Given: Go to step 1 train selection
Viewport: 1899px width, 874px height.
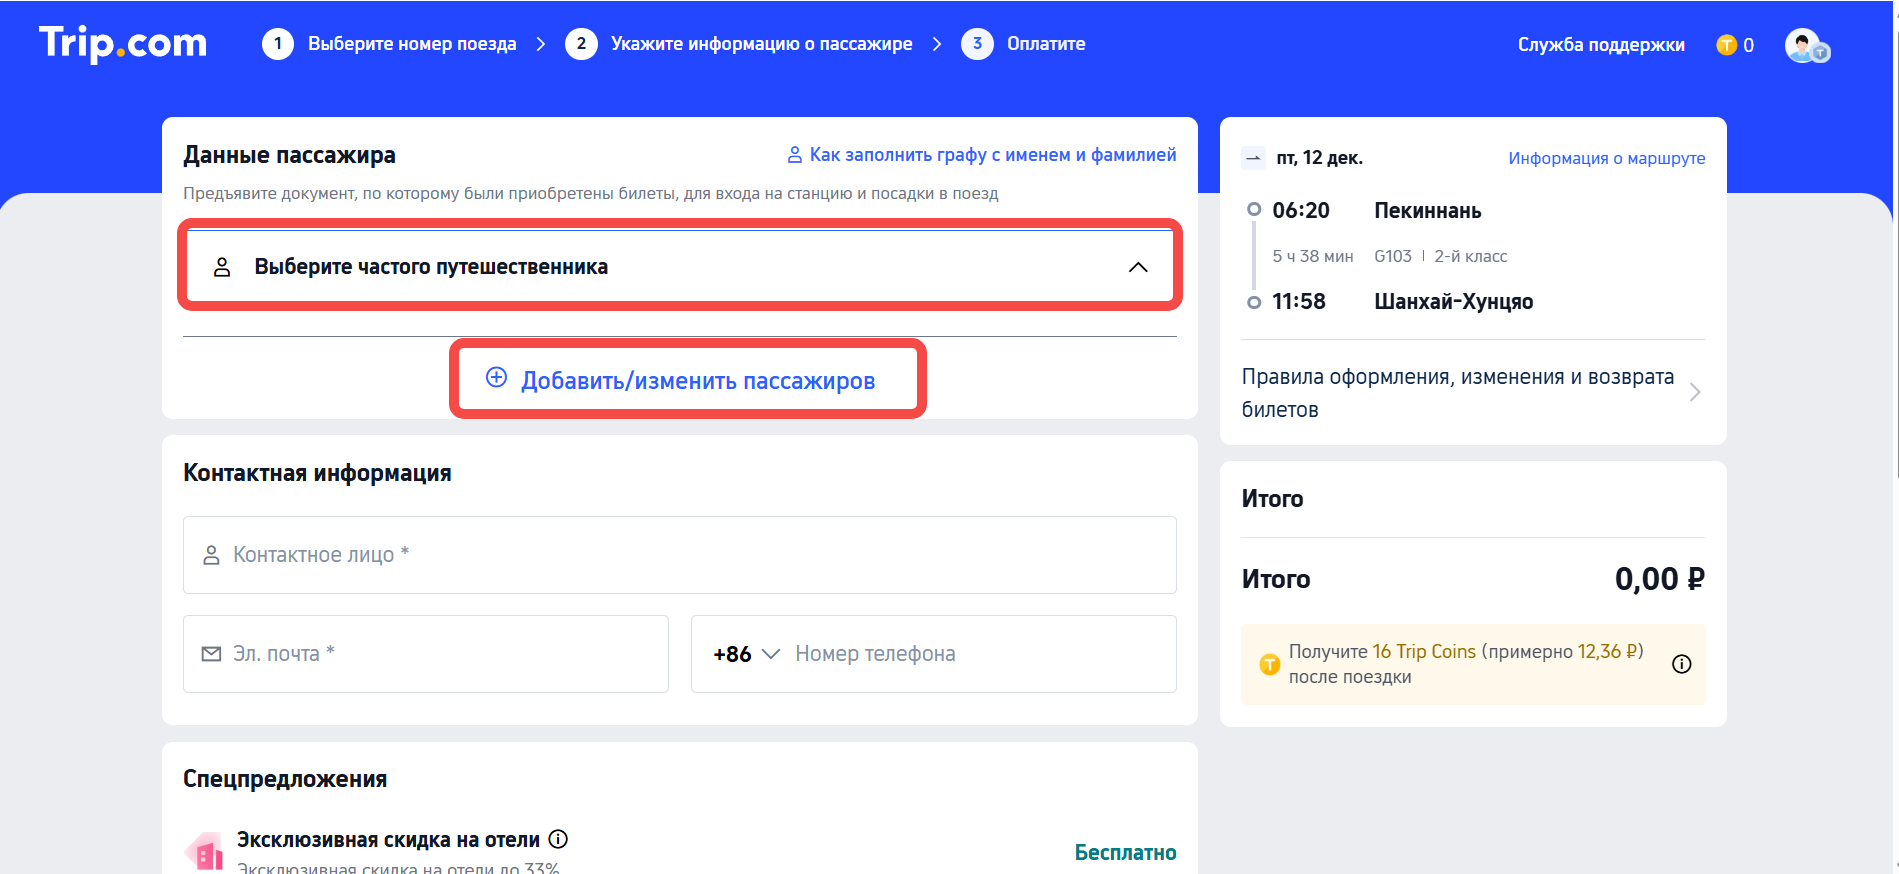Looking at the screenshot, I should pyautogui.click(x=389, y=44).
